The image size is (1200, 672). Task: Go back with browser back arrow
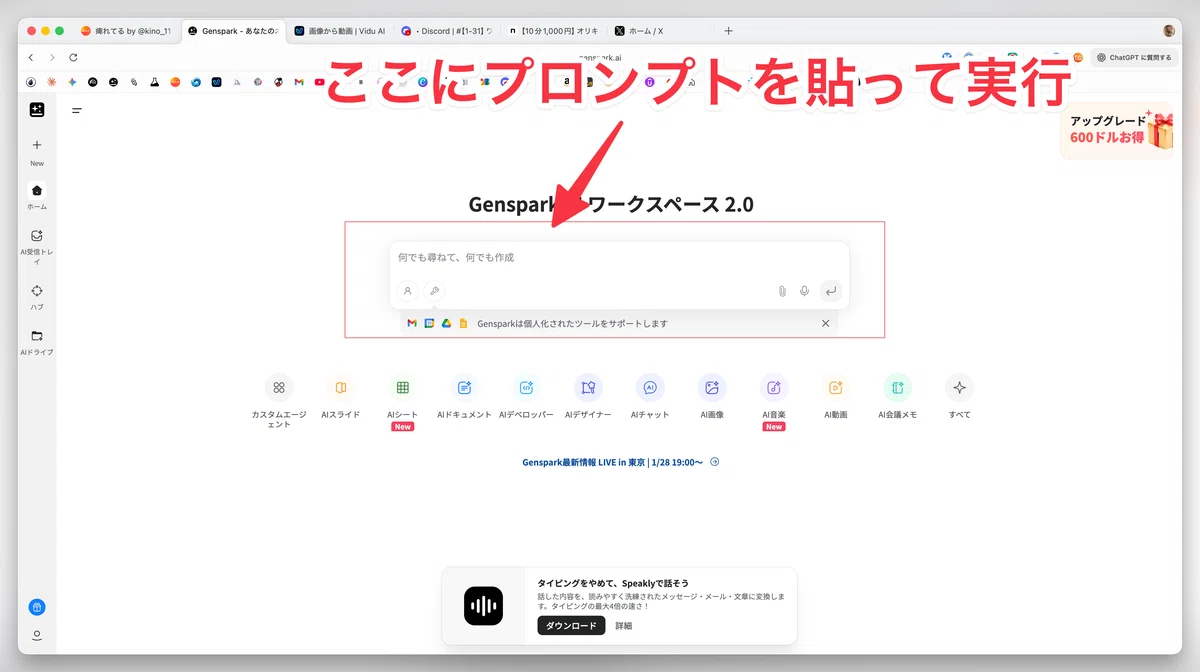click(x=31, y=58)
